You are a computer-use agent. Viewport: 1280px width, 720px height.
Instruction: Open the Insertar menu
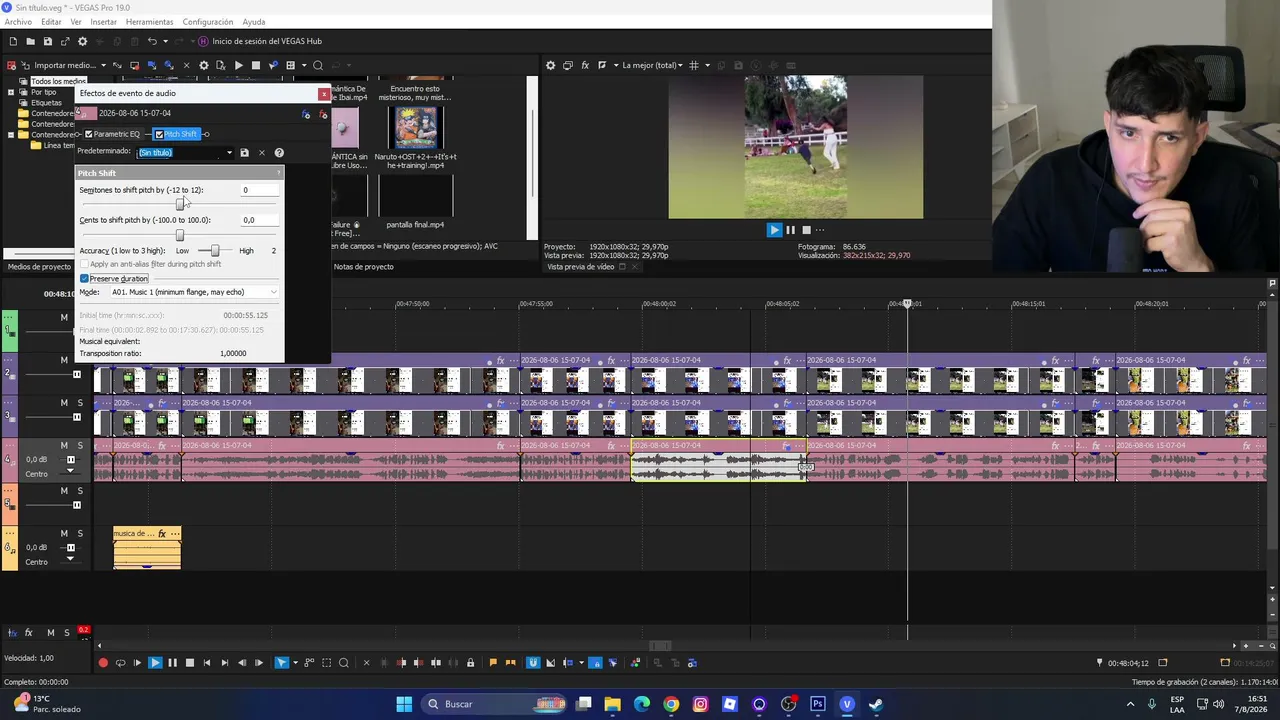pos(103,22)
